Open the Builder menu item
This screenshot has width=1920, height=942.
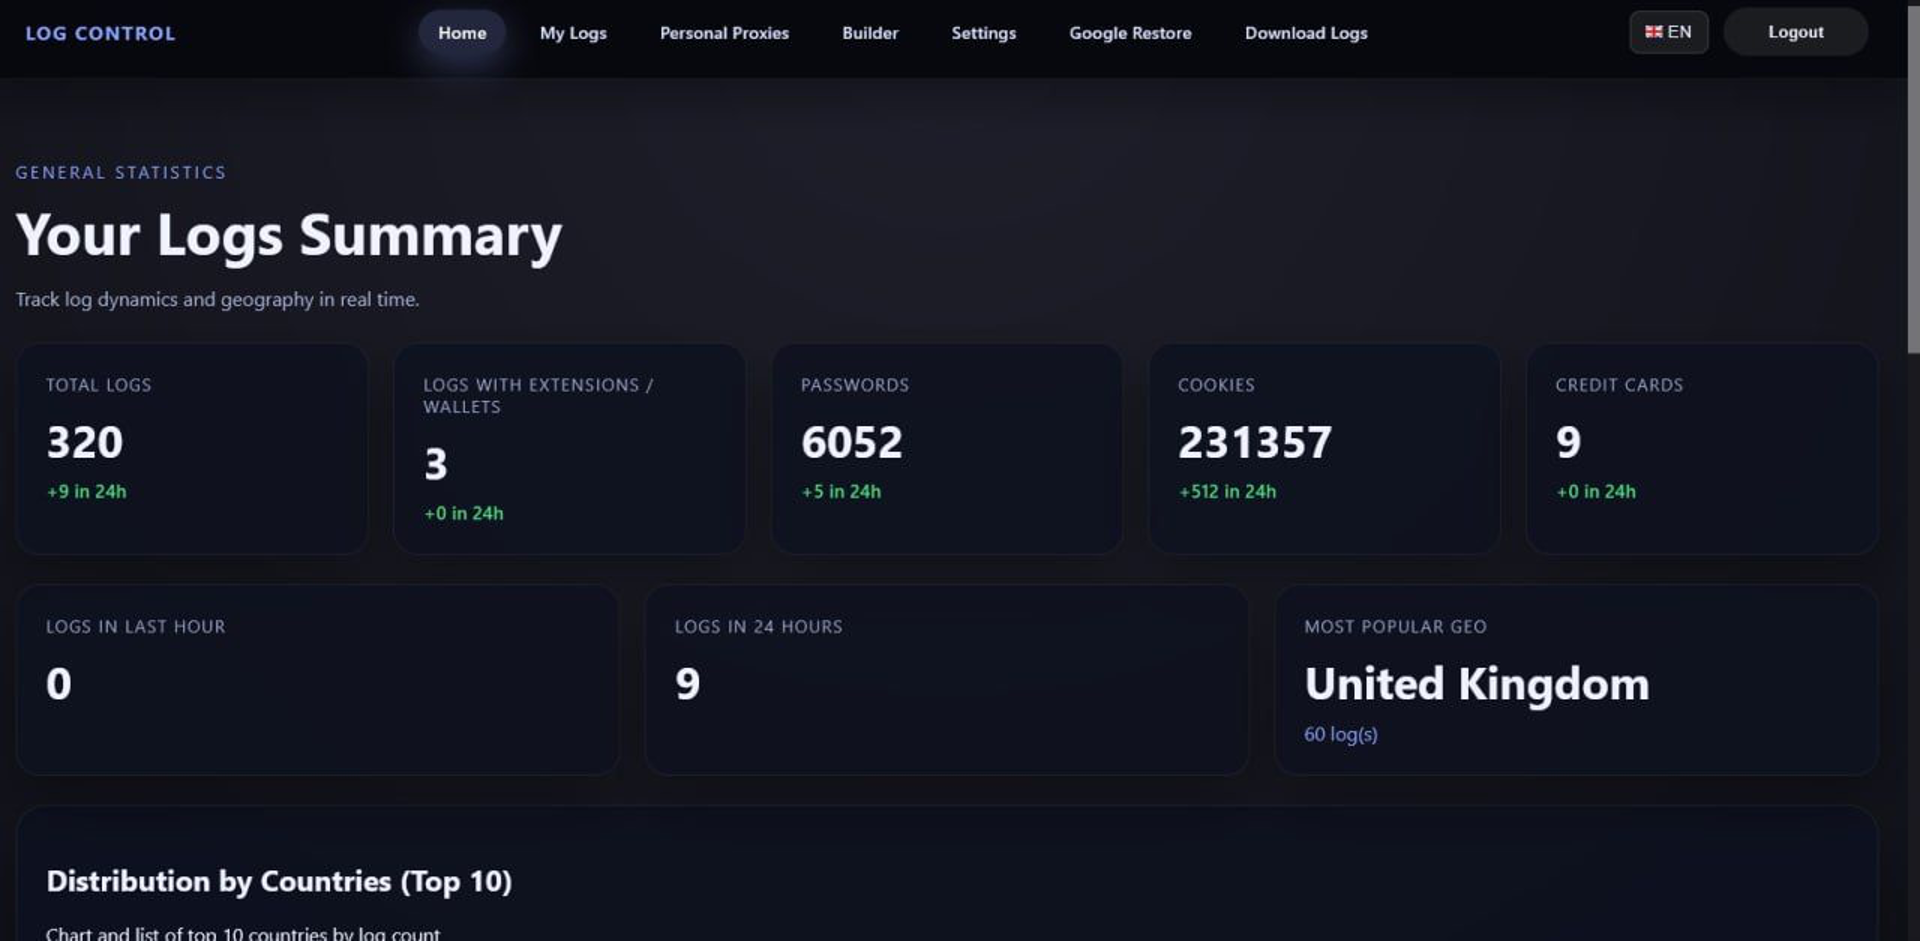point(869,33)
